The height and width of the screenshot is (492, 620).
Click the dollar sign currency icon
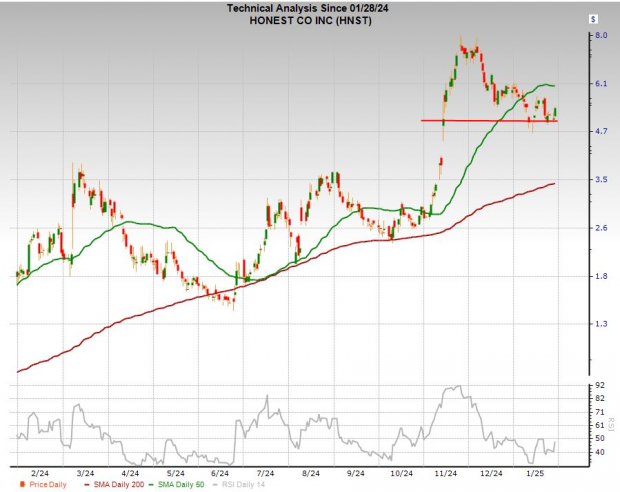(593, 19)
